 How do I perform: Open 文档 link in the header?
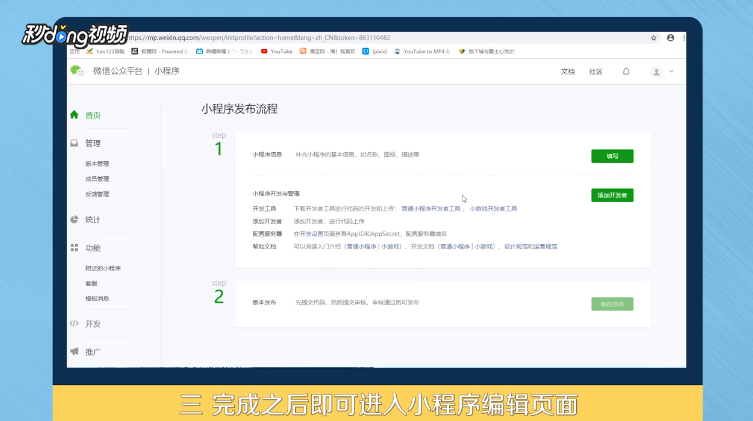[x=568, y=72]
